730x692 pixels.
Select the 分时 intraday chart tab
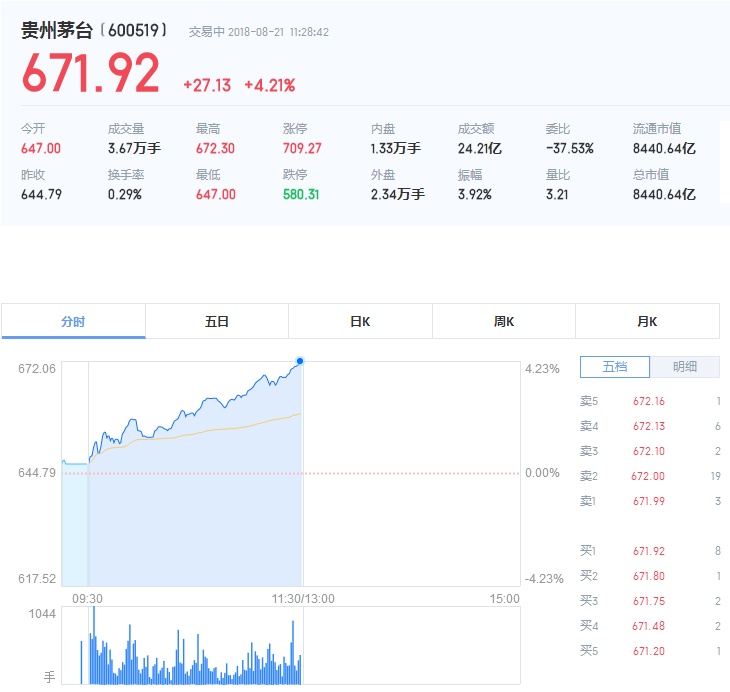tap(73, 321)
